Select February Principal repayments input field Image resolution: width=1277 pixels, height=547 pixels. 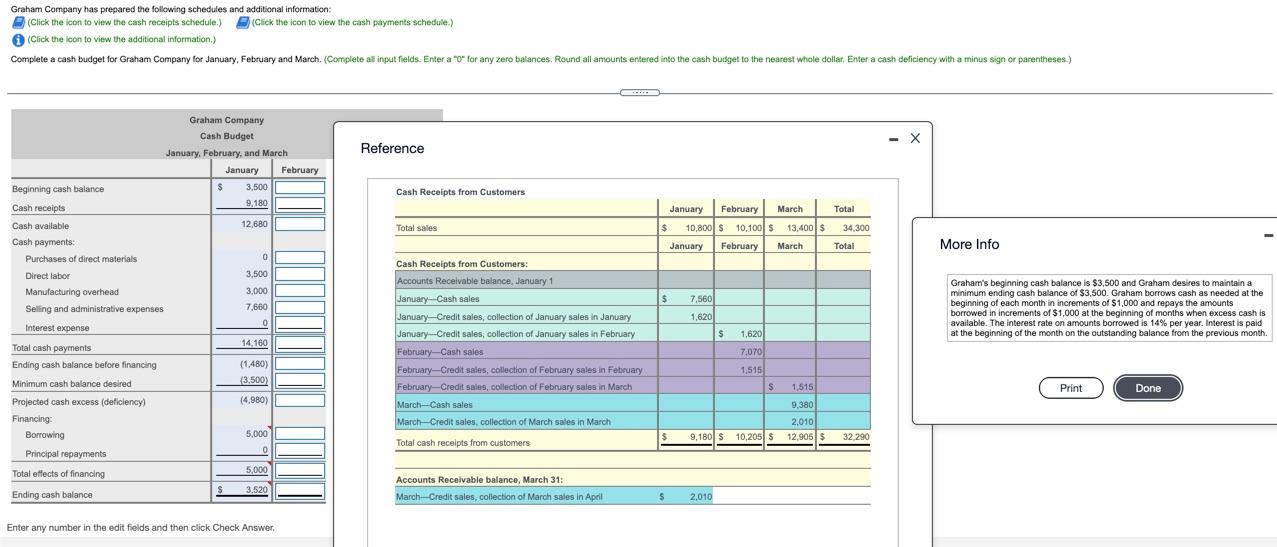[x=301, y=451]
